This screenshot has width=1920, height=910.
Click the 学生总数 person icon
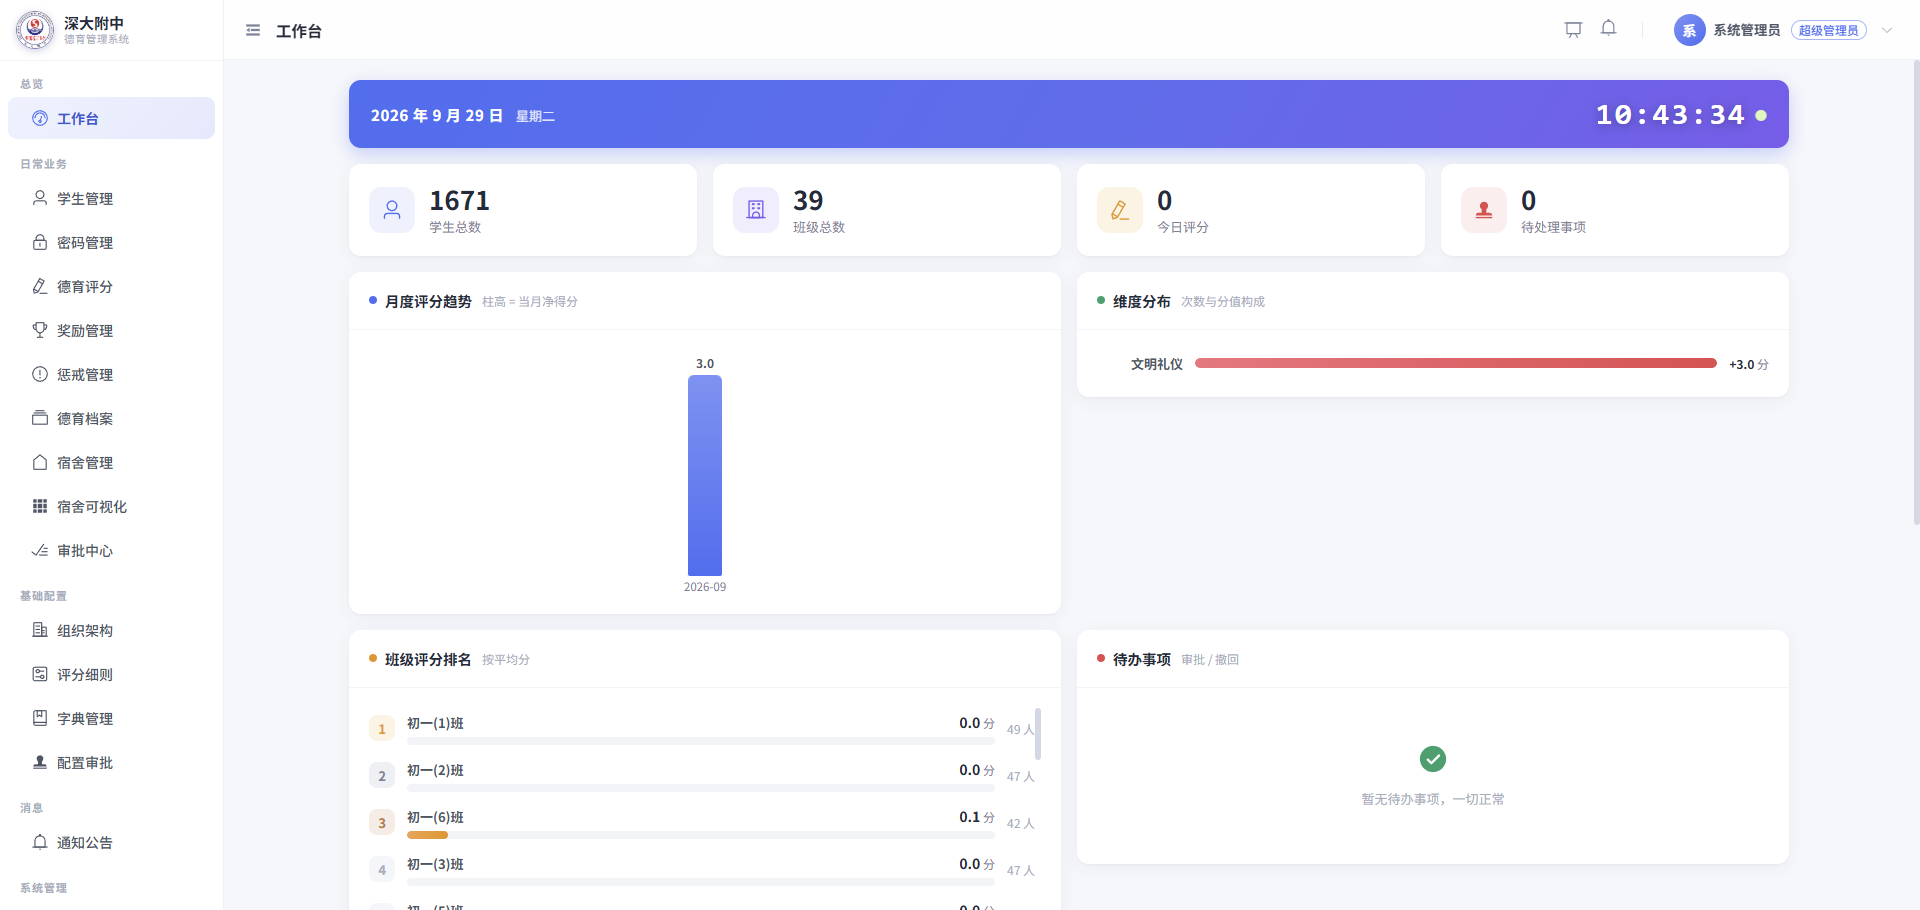click(392, 210)
